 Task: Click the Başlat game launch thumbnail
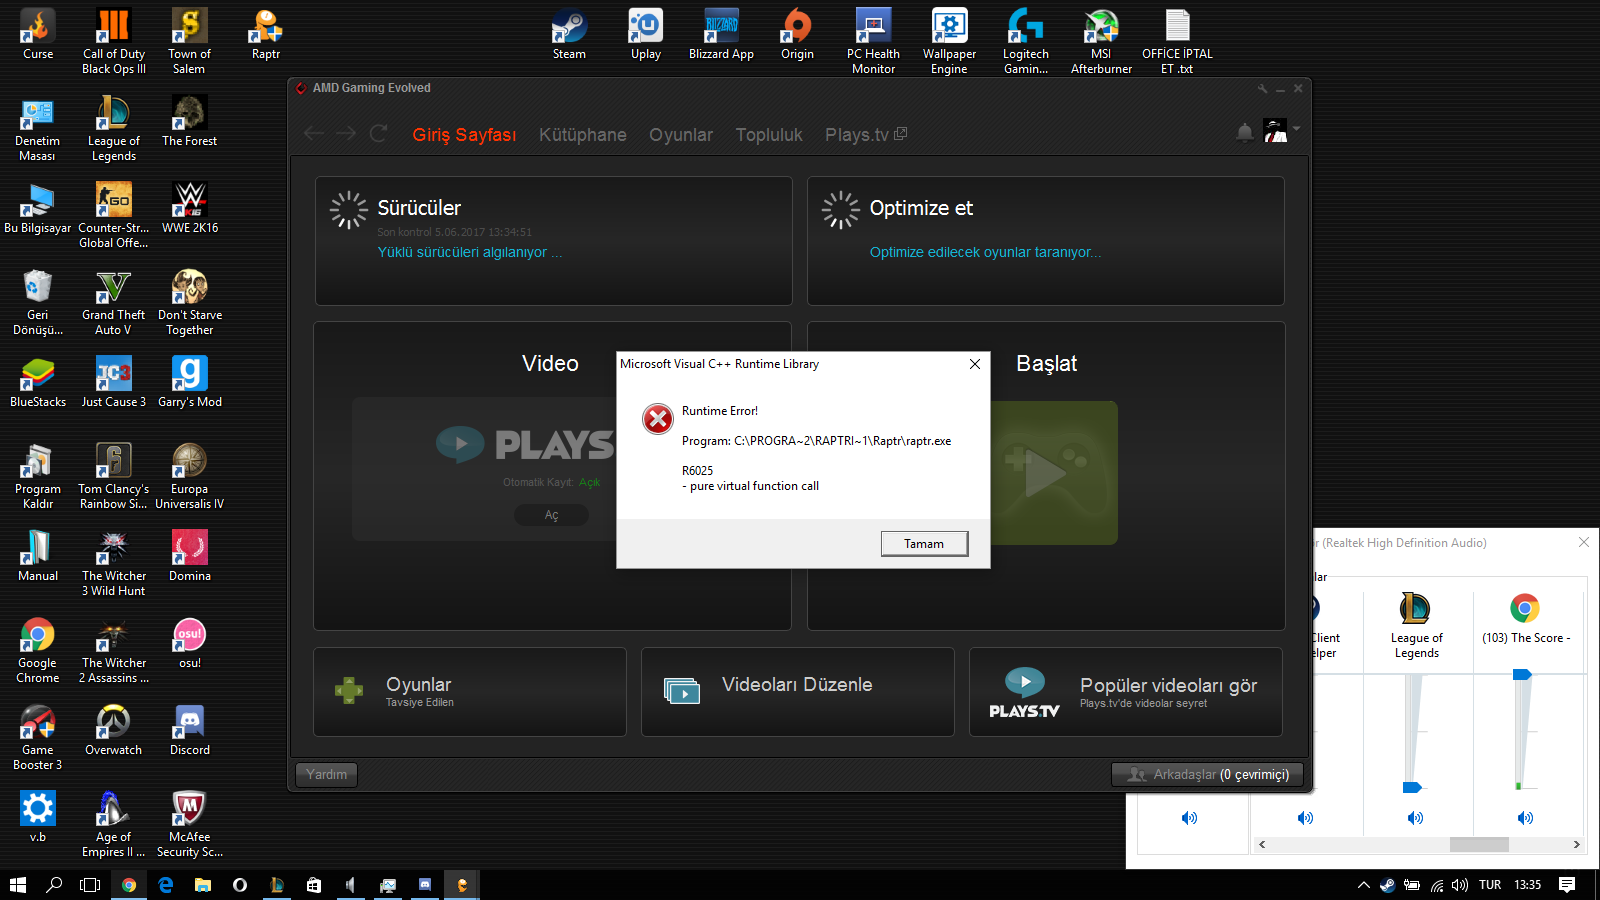coord(1054,473)
